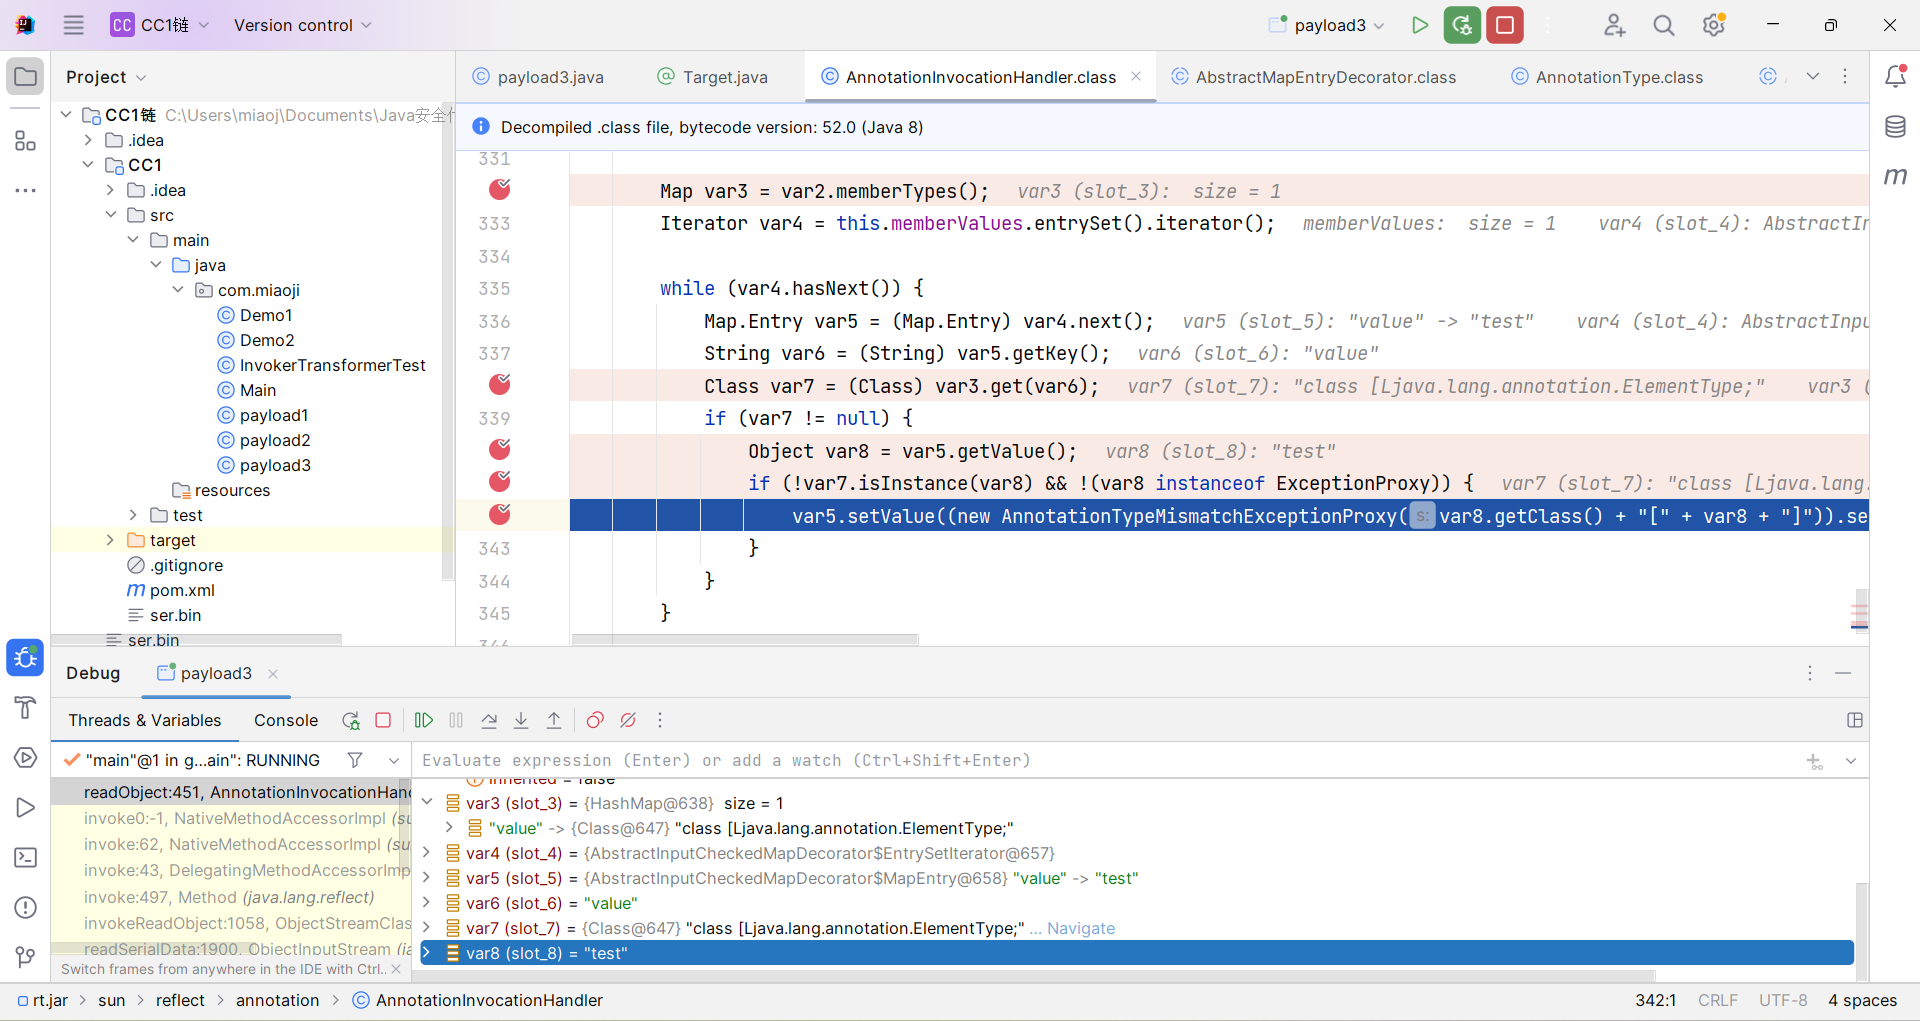Open the View Breakpoints dialog icon
Viewport: 1920px width, 1021px height.
point(595,720)
